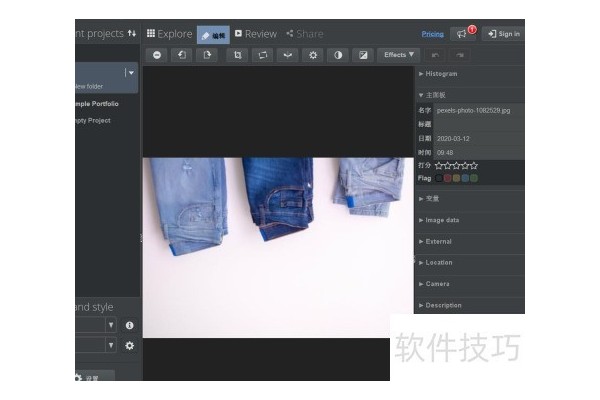Click the gear icon in style panel
This screenshot has height=400, width=600.
(129, 346)
